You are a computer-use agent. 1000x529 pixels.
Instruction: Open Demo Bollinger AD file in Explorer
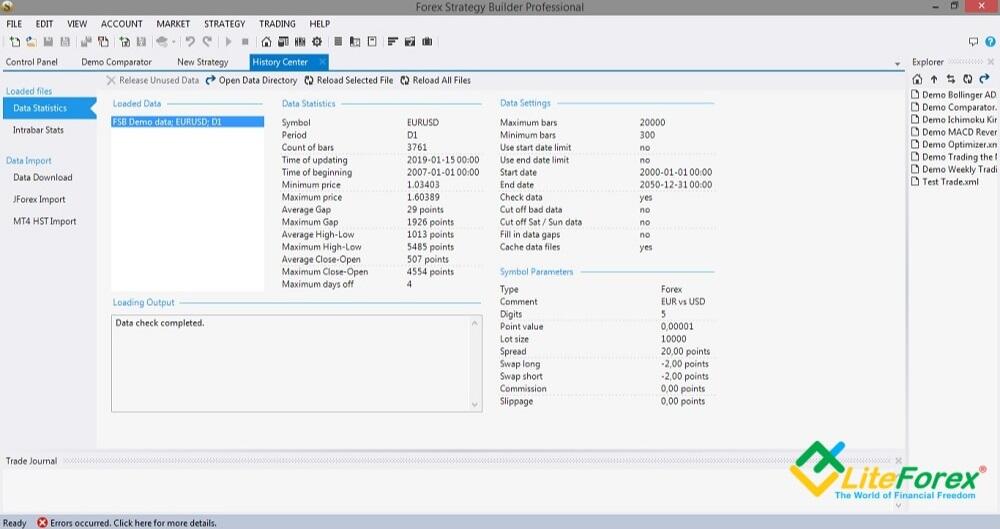954,94
